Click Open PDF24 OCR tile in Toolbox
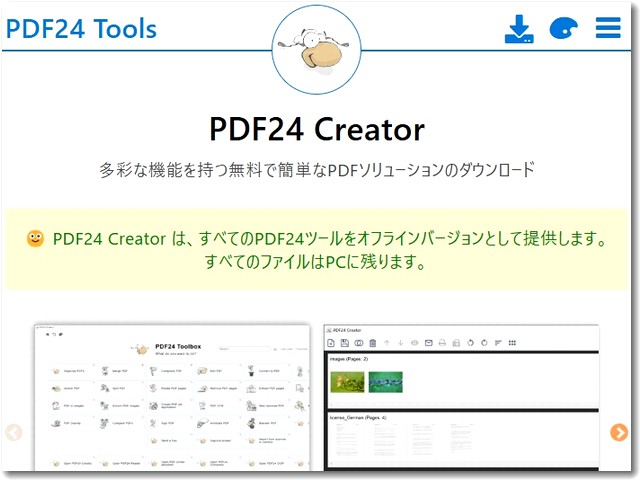This screenshot has width=640, height=480. point(266,463)
